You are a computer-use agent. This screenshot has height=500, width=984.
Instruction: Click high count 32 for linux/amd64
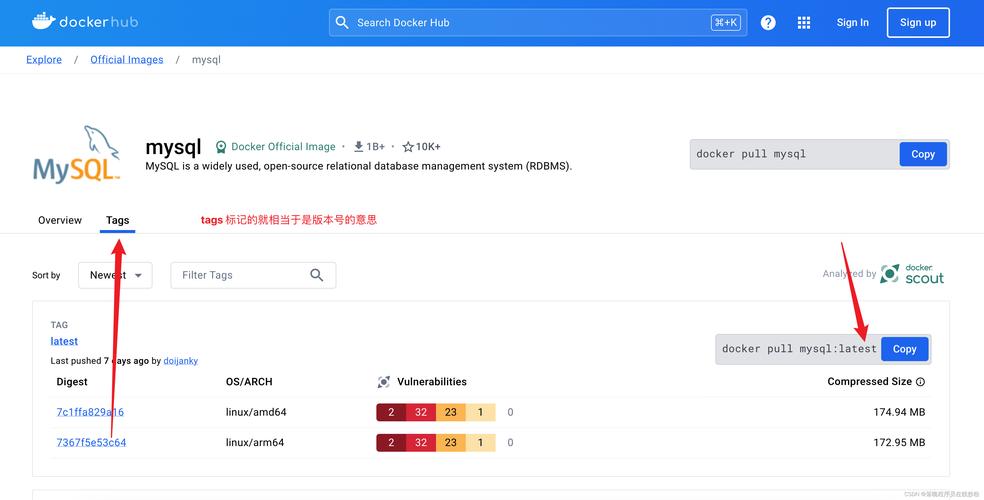pyautogui.click(x=420, y=412)
